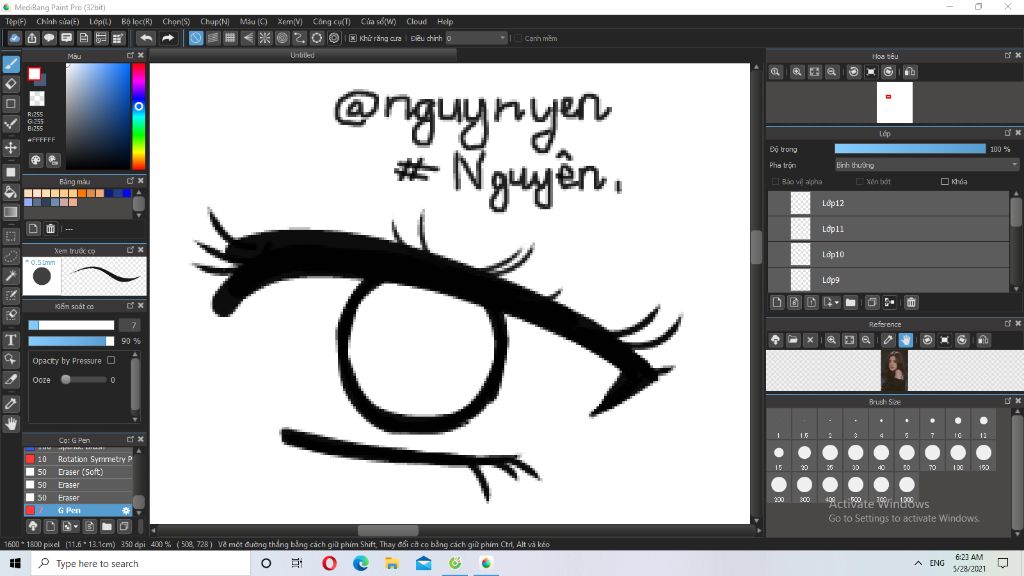Check the Khóa layer lock
The height and width of the screenshot is (576, 1024).
[944, 182]
